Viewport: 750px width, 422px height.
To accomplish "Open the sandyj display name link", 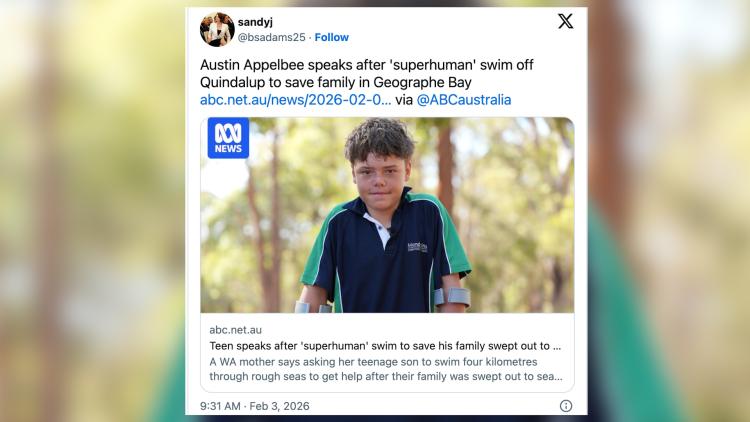I will click(x=256, y=21).
